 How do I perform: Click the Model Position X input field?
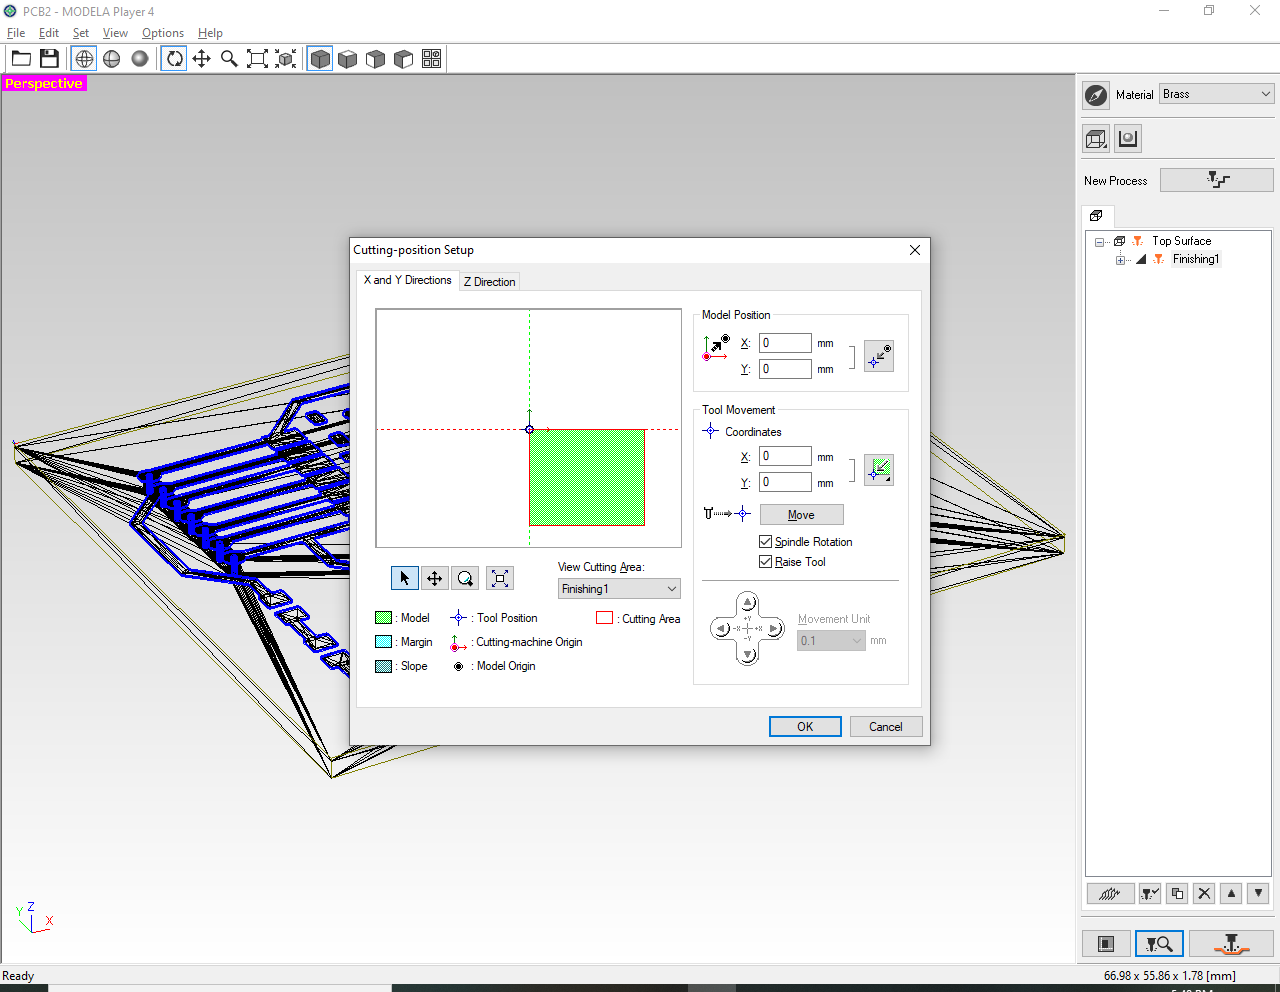[785, 343]
